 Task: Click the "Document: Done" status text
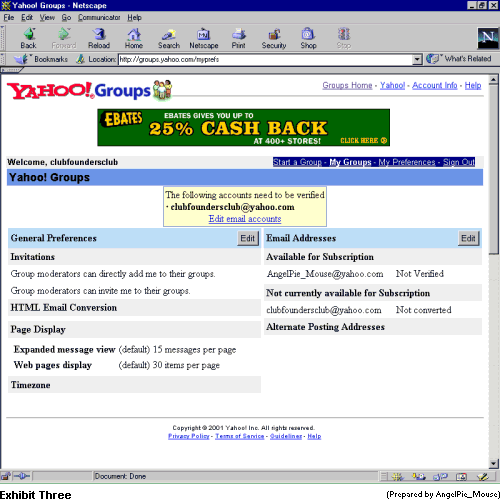120,476
